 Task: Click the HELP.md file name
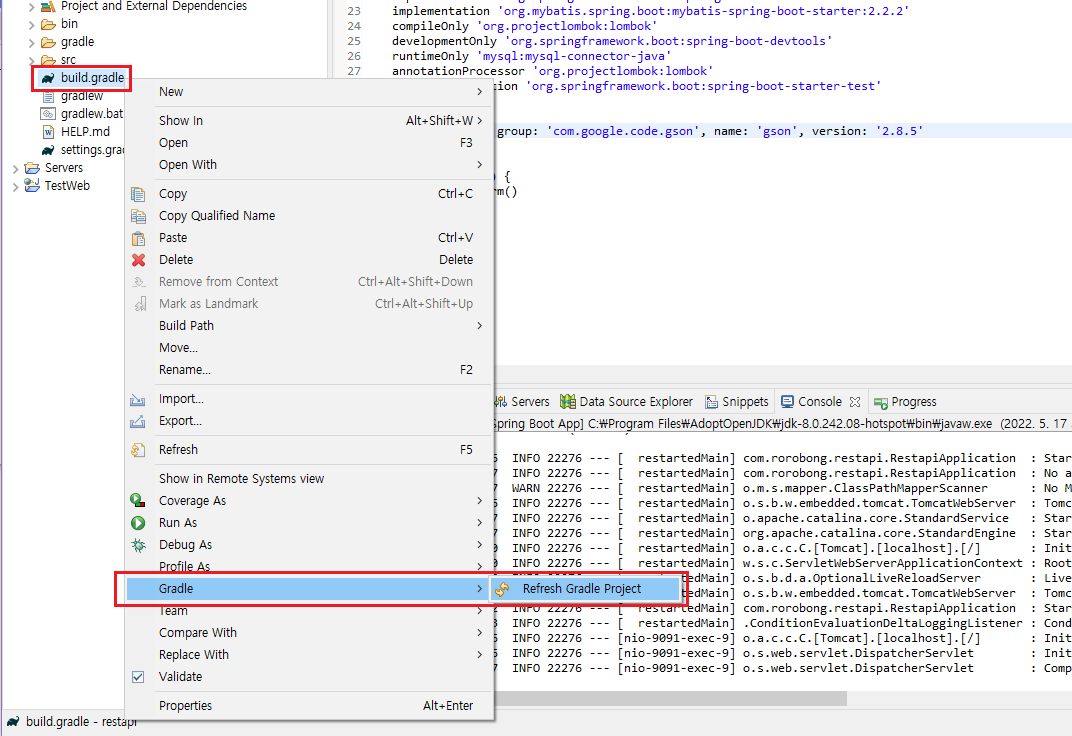click(x=85, y=132)
